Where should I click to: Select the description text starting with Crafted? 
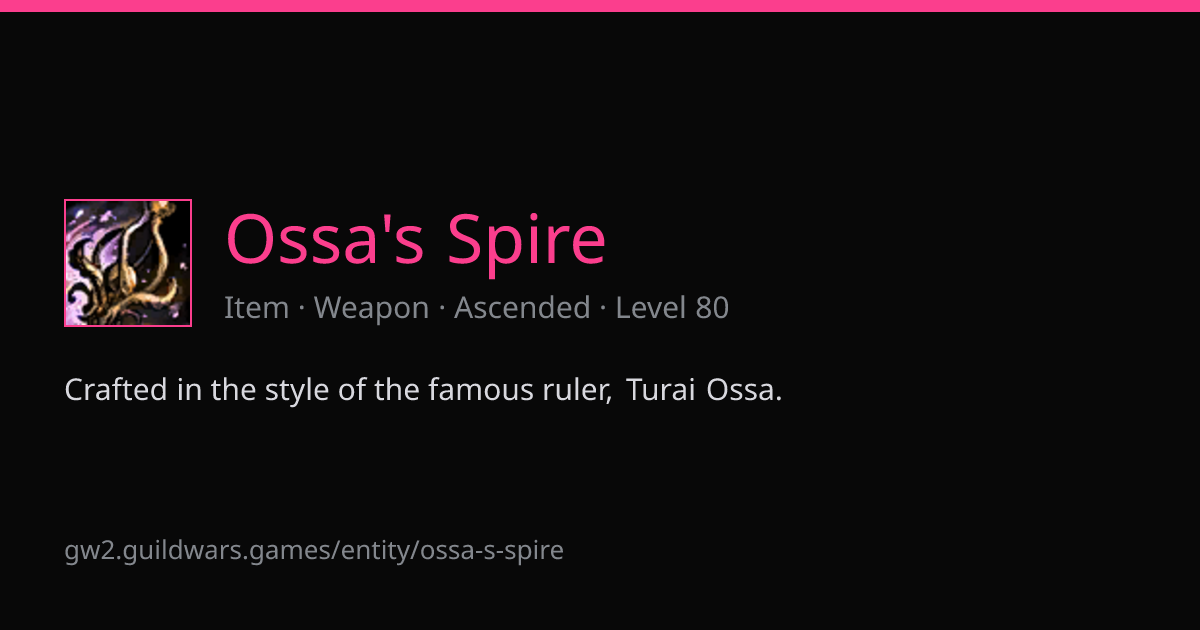tap(423, 390)
